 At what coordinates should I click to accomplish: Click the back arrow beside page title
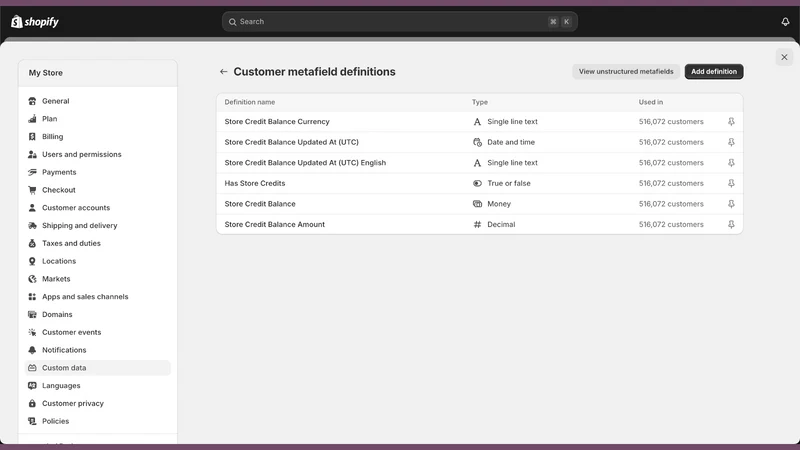[223, 71]
